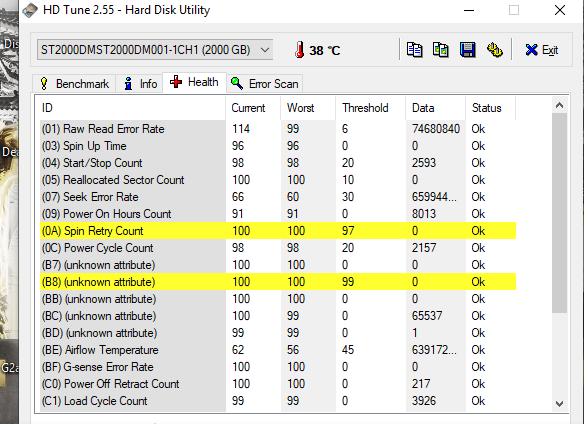Click the scrollbar up arrow
The height and width of the screenshot is (424, 584).
coord(559,105)
